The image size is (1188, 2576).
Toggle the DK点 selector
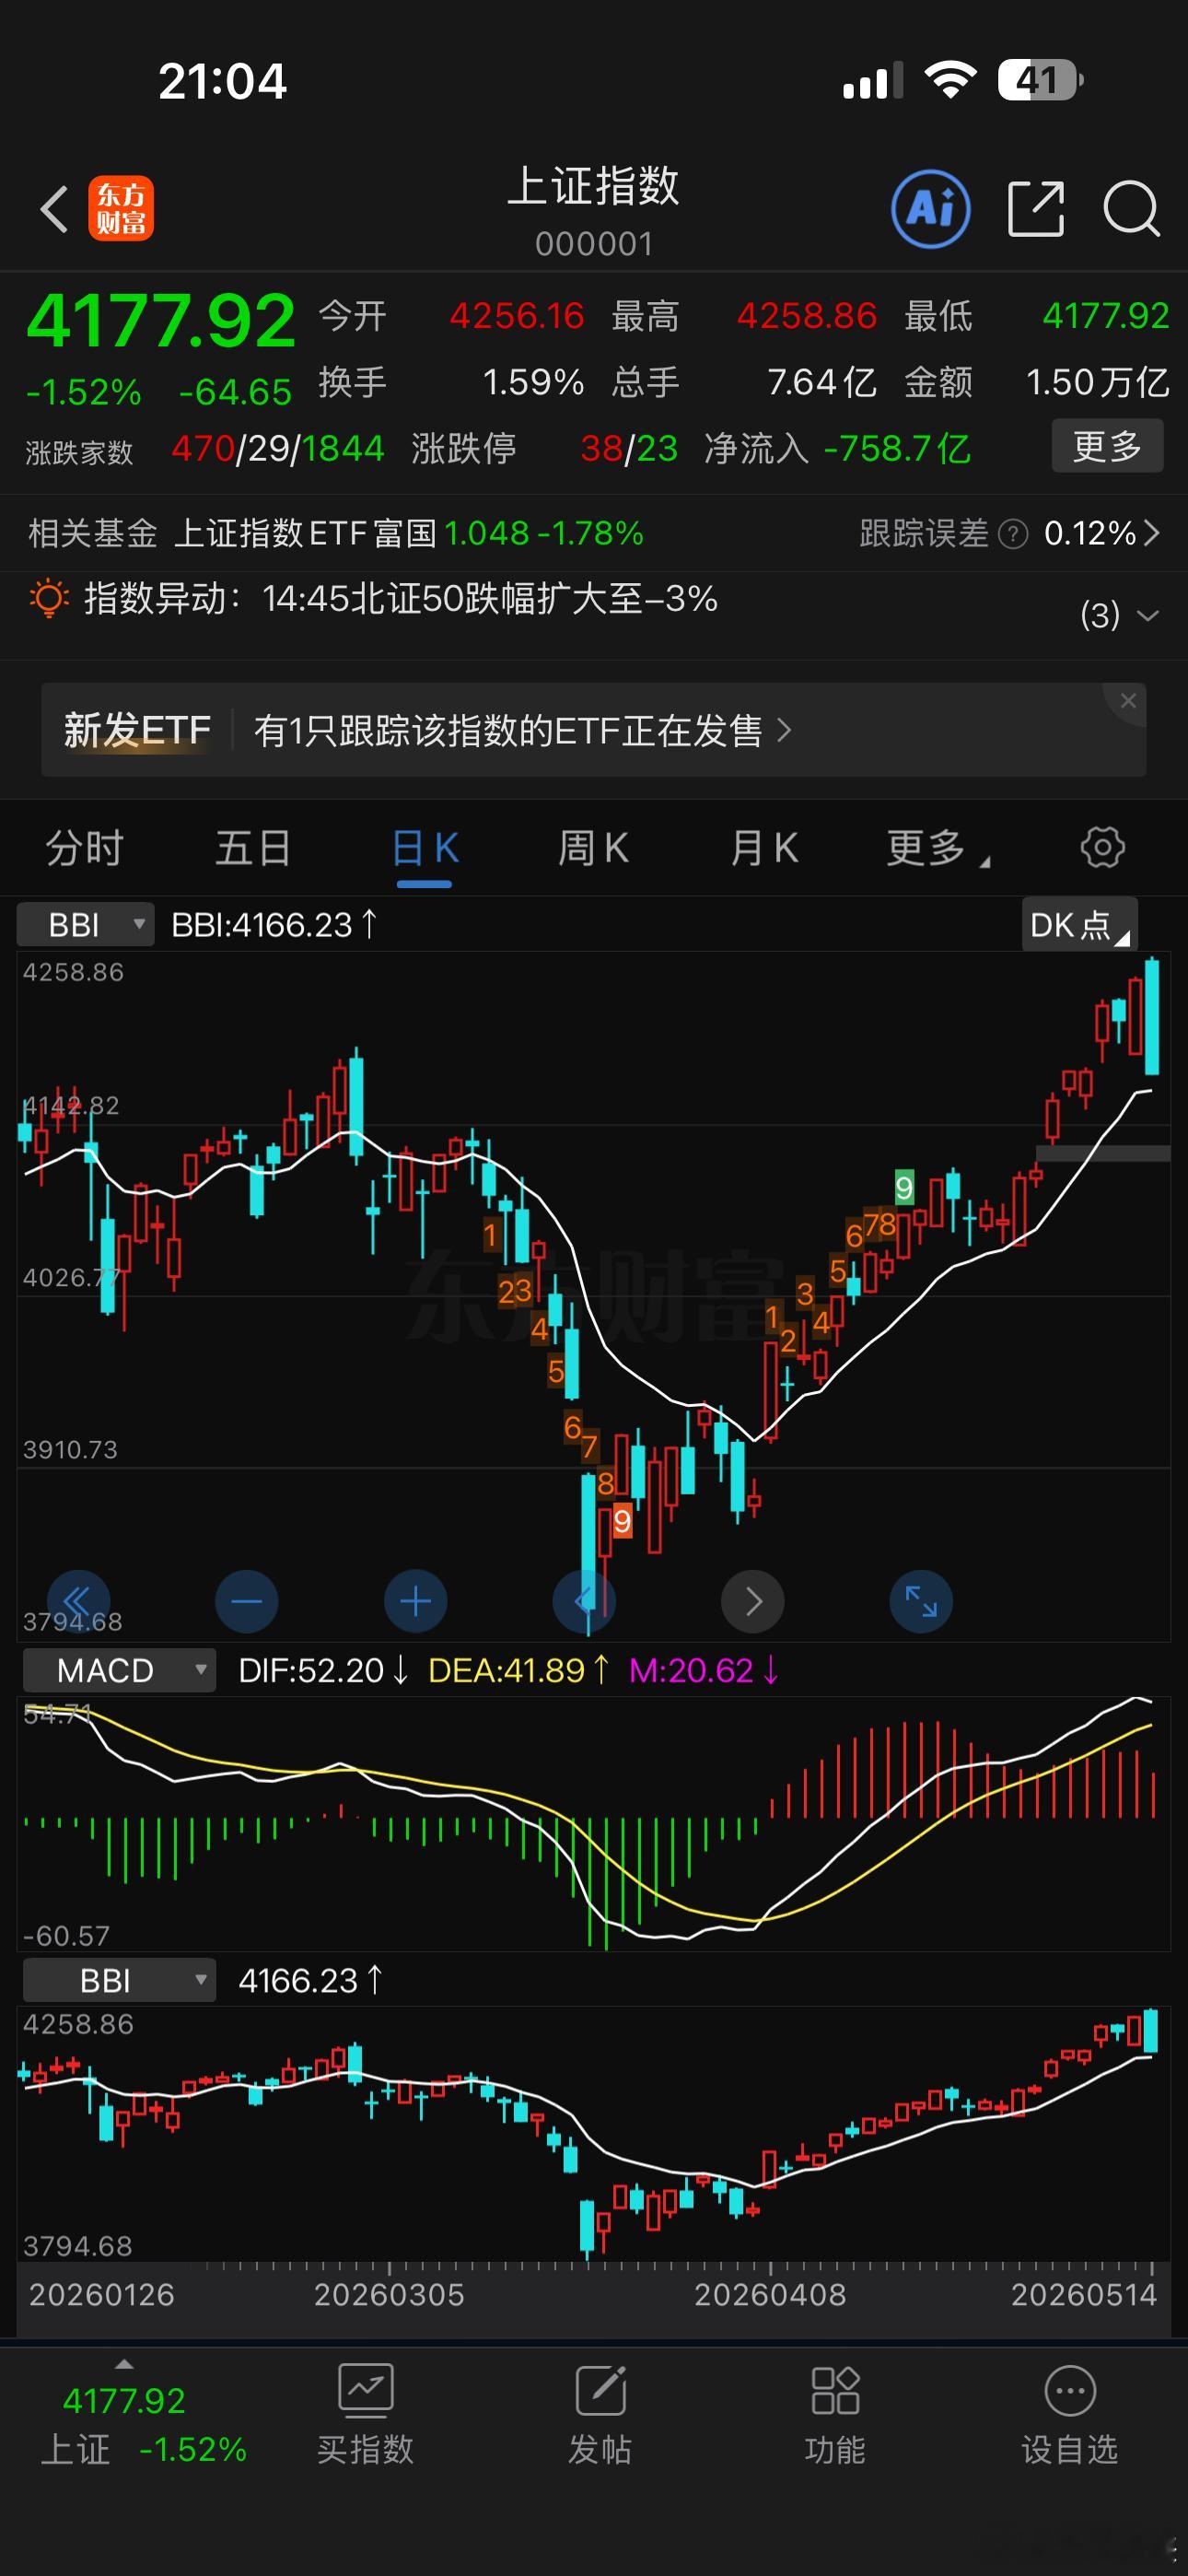[1080, 924]
